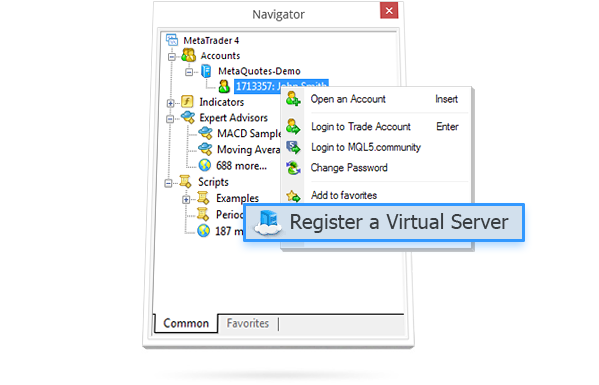Screen dimensions: 599x385
Task: Click the Indicators function icon
Action: click(187, 102)
